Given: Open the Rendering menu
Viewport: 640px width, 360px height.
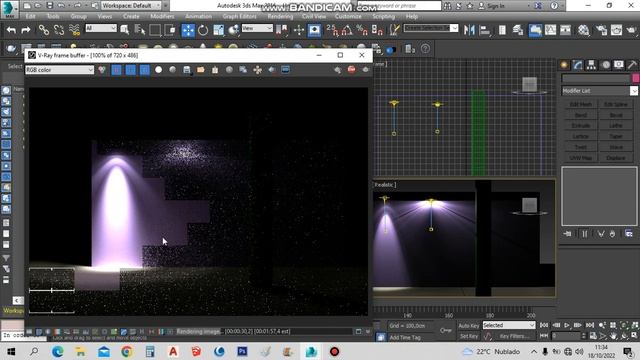Looking at the screenshot, I should point(280,16).
